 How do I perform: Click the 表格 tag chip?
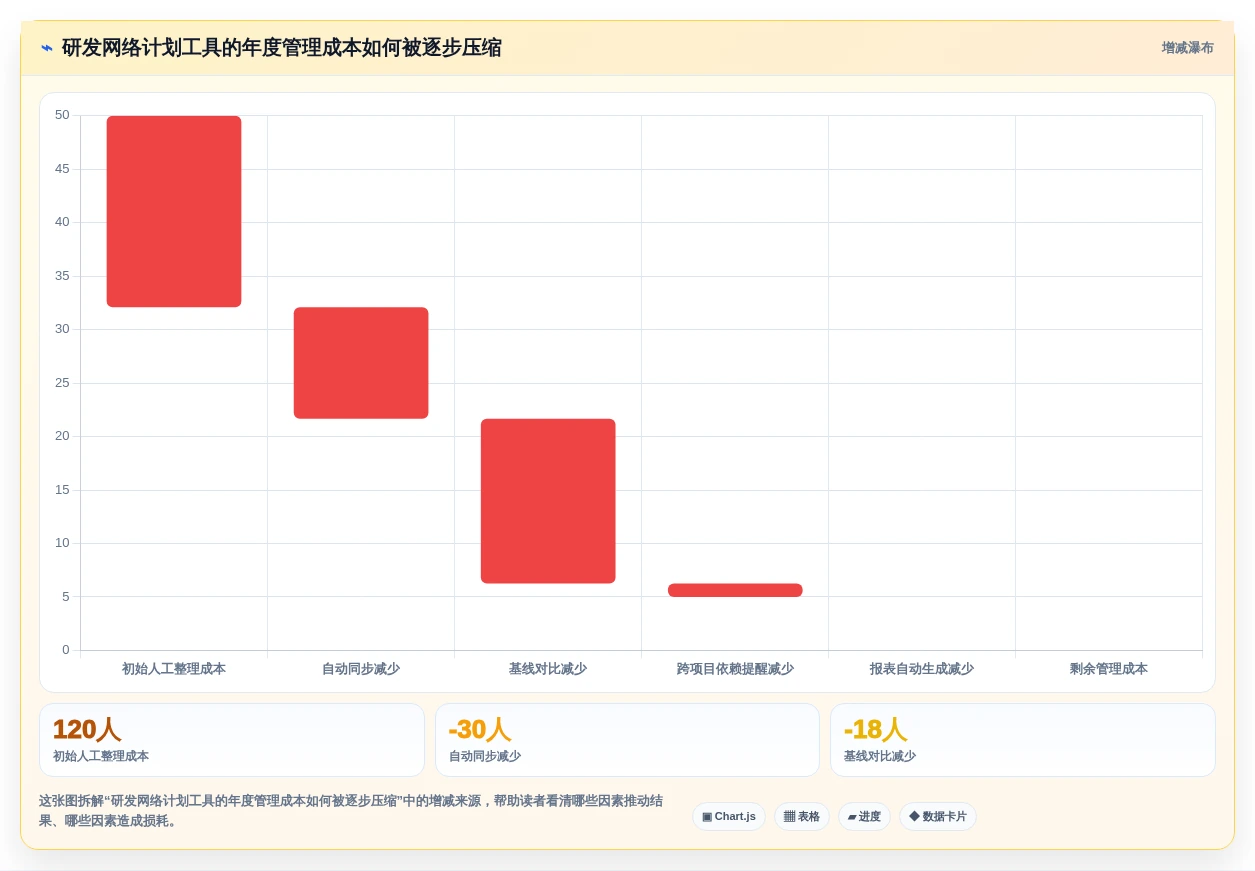[802, 816]
